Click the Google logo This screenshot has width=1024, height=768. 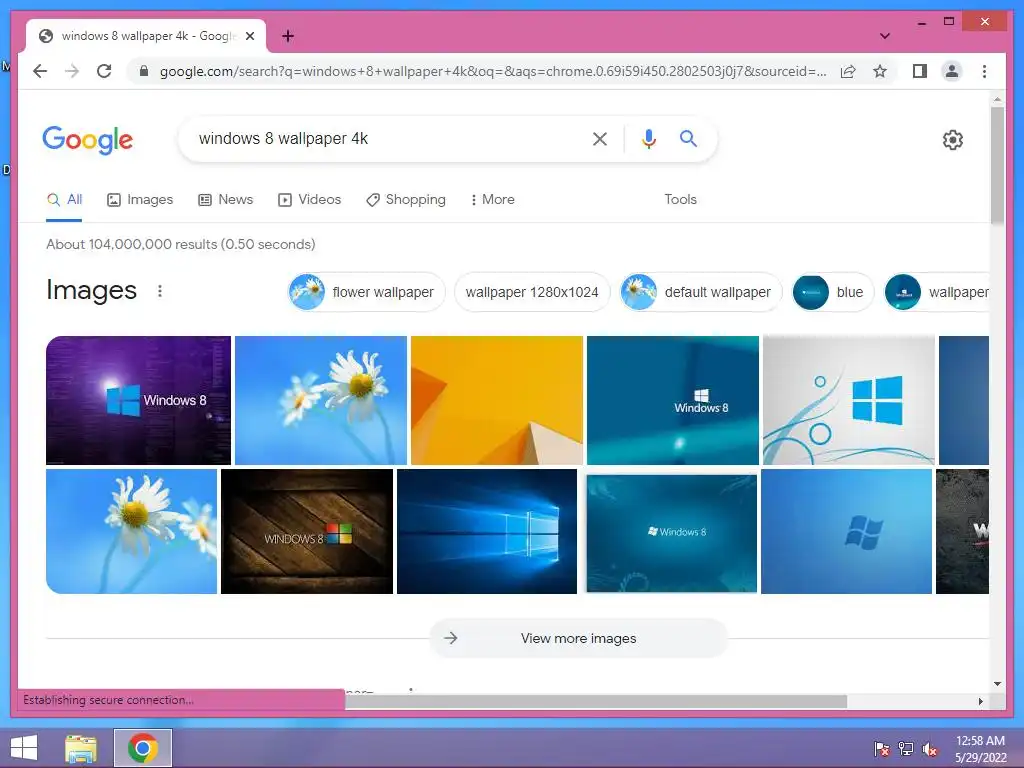click(x=88, y=140)
